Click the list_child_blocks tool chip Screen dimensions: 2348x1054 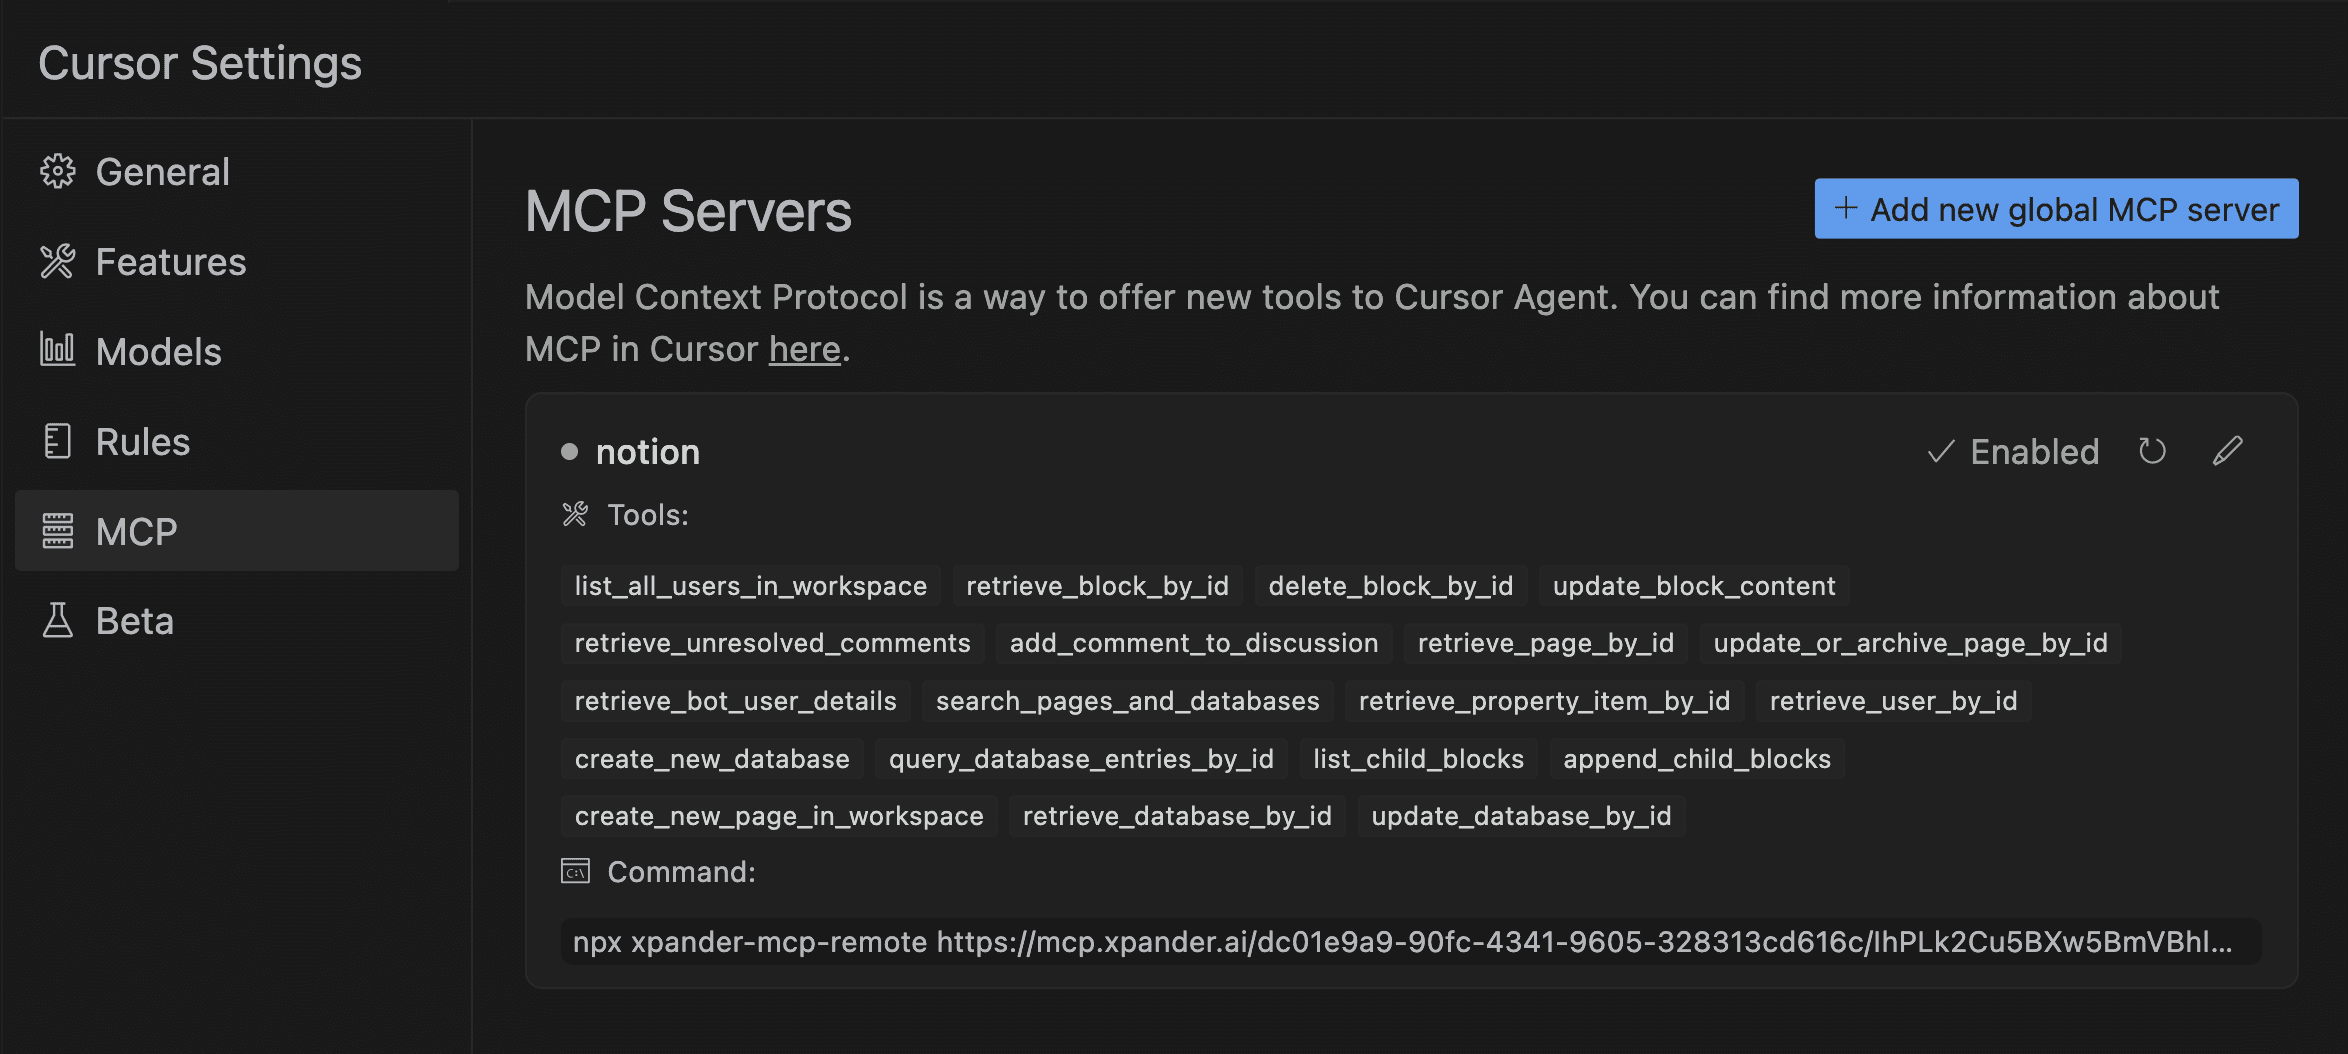point(1419,759)
